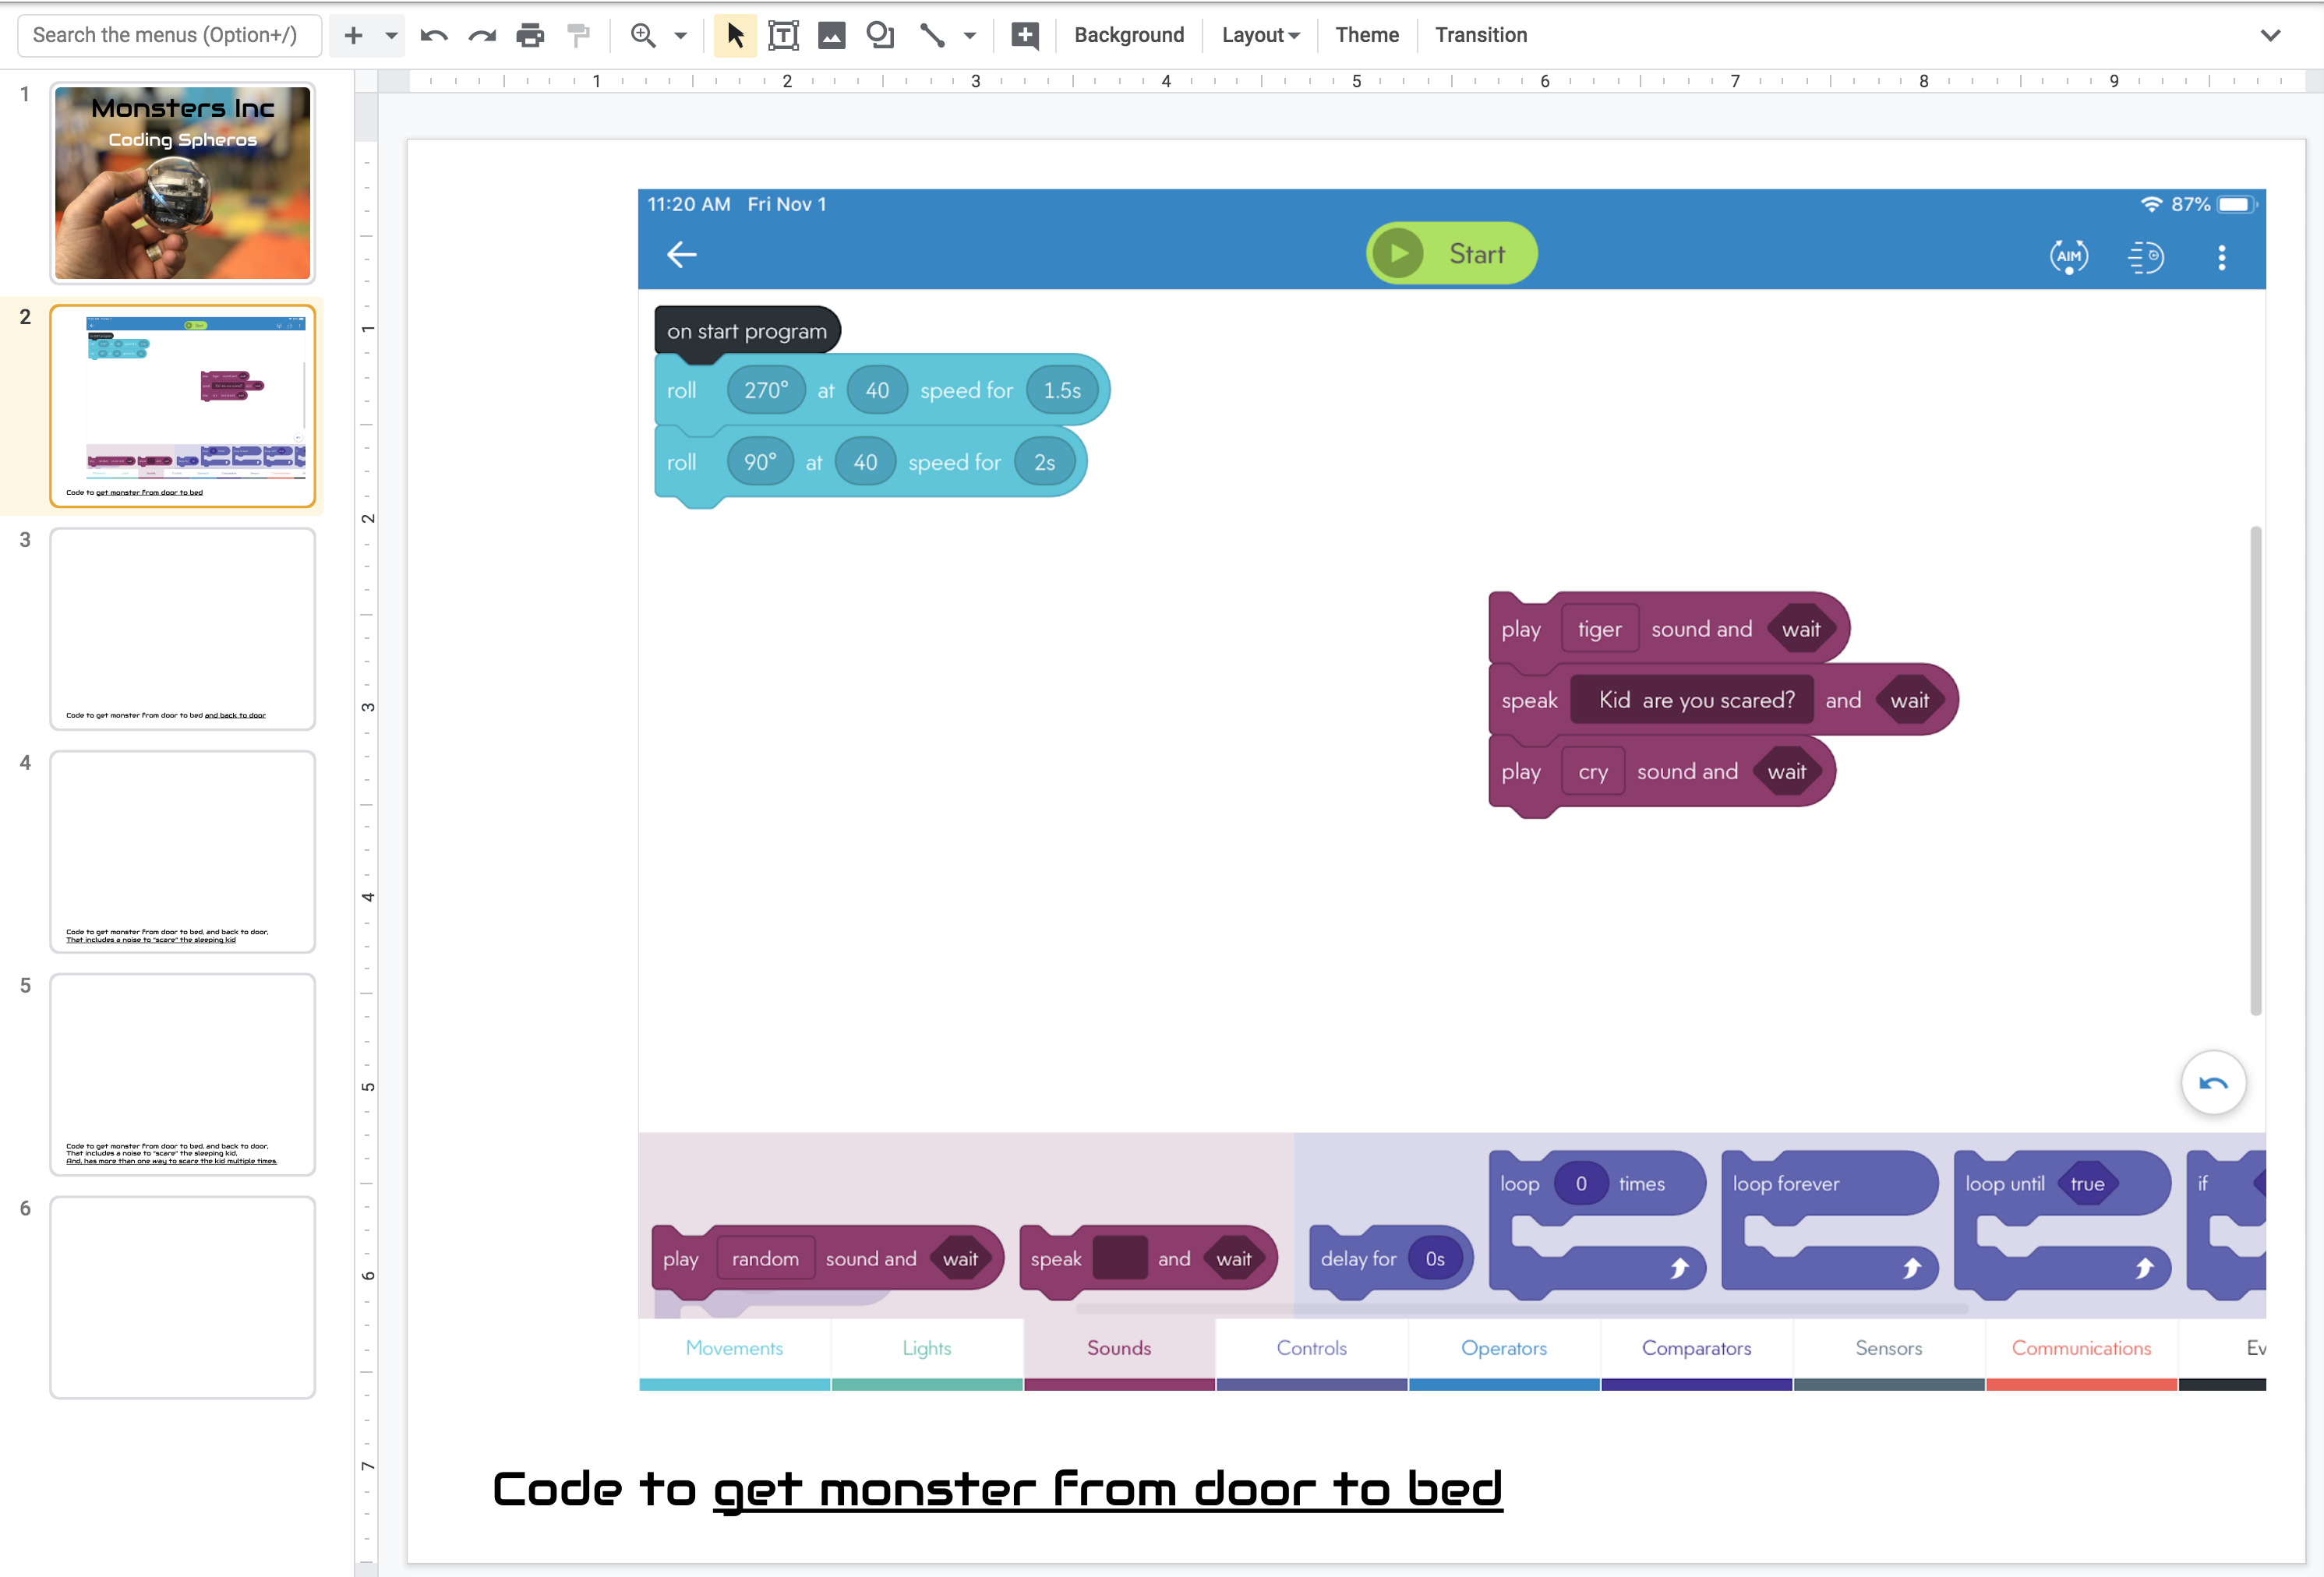Click the Undo arrow icon
Viewport: 2324px width, 1577px height.
(x=434, y=36)
